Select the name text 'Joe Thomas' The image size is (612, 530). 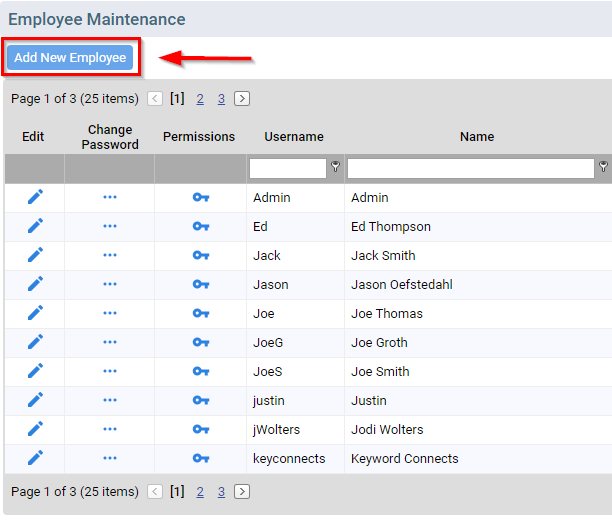click(387, 313)
